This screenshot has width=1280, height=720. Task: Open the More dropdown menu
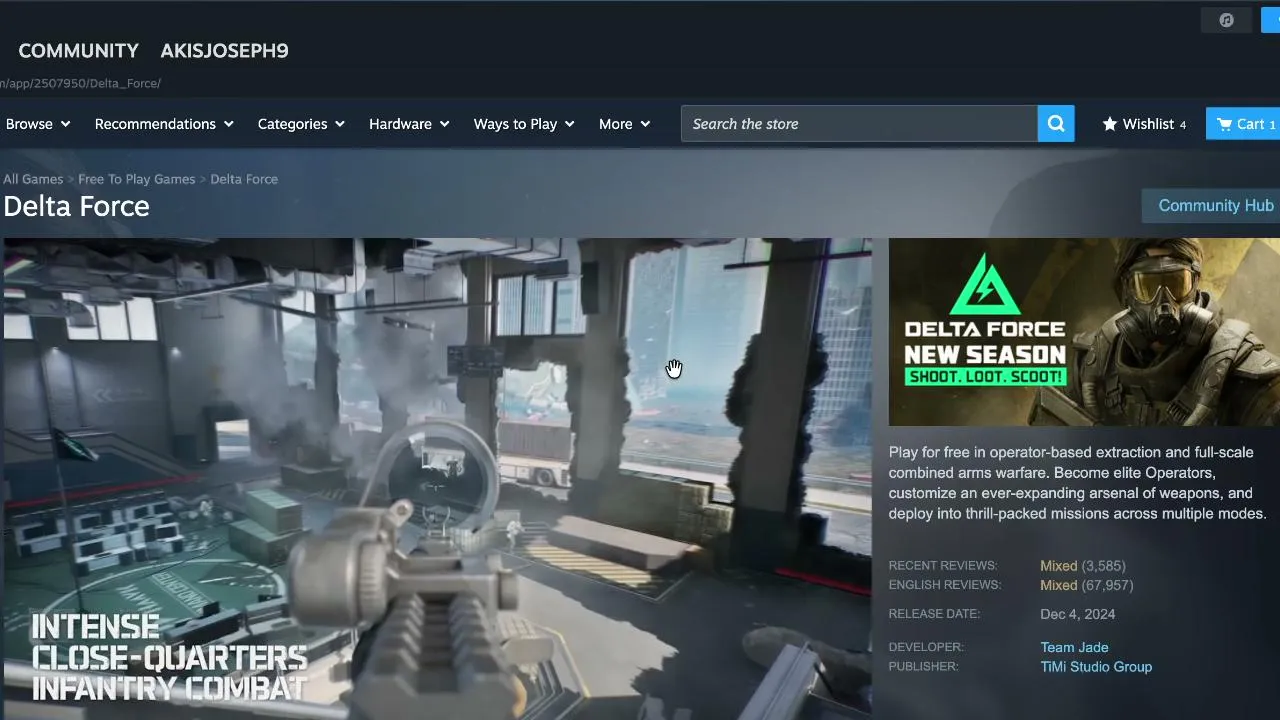(624, 124)
